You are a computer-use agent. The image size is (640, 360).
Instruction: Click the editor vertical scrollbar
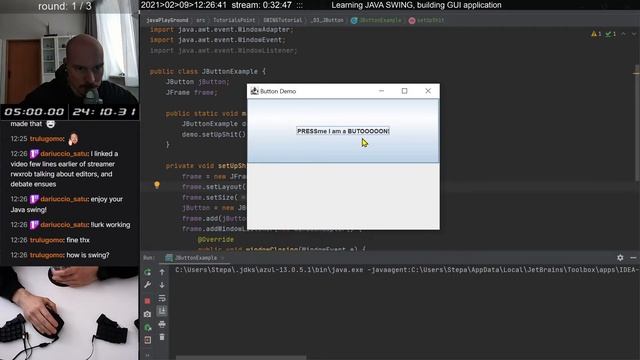click(637, 122)
